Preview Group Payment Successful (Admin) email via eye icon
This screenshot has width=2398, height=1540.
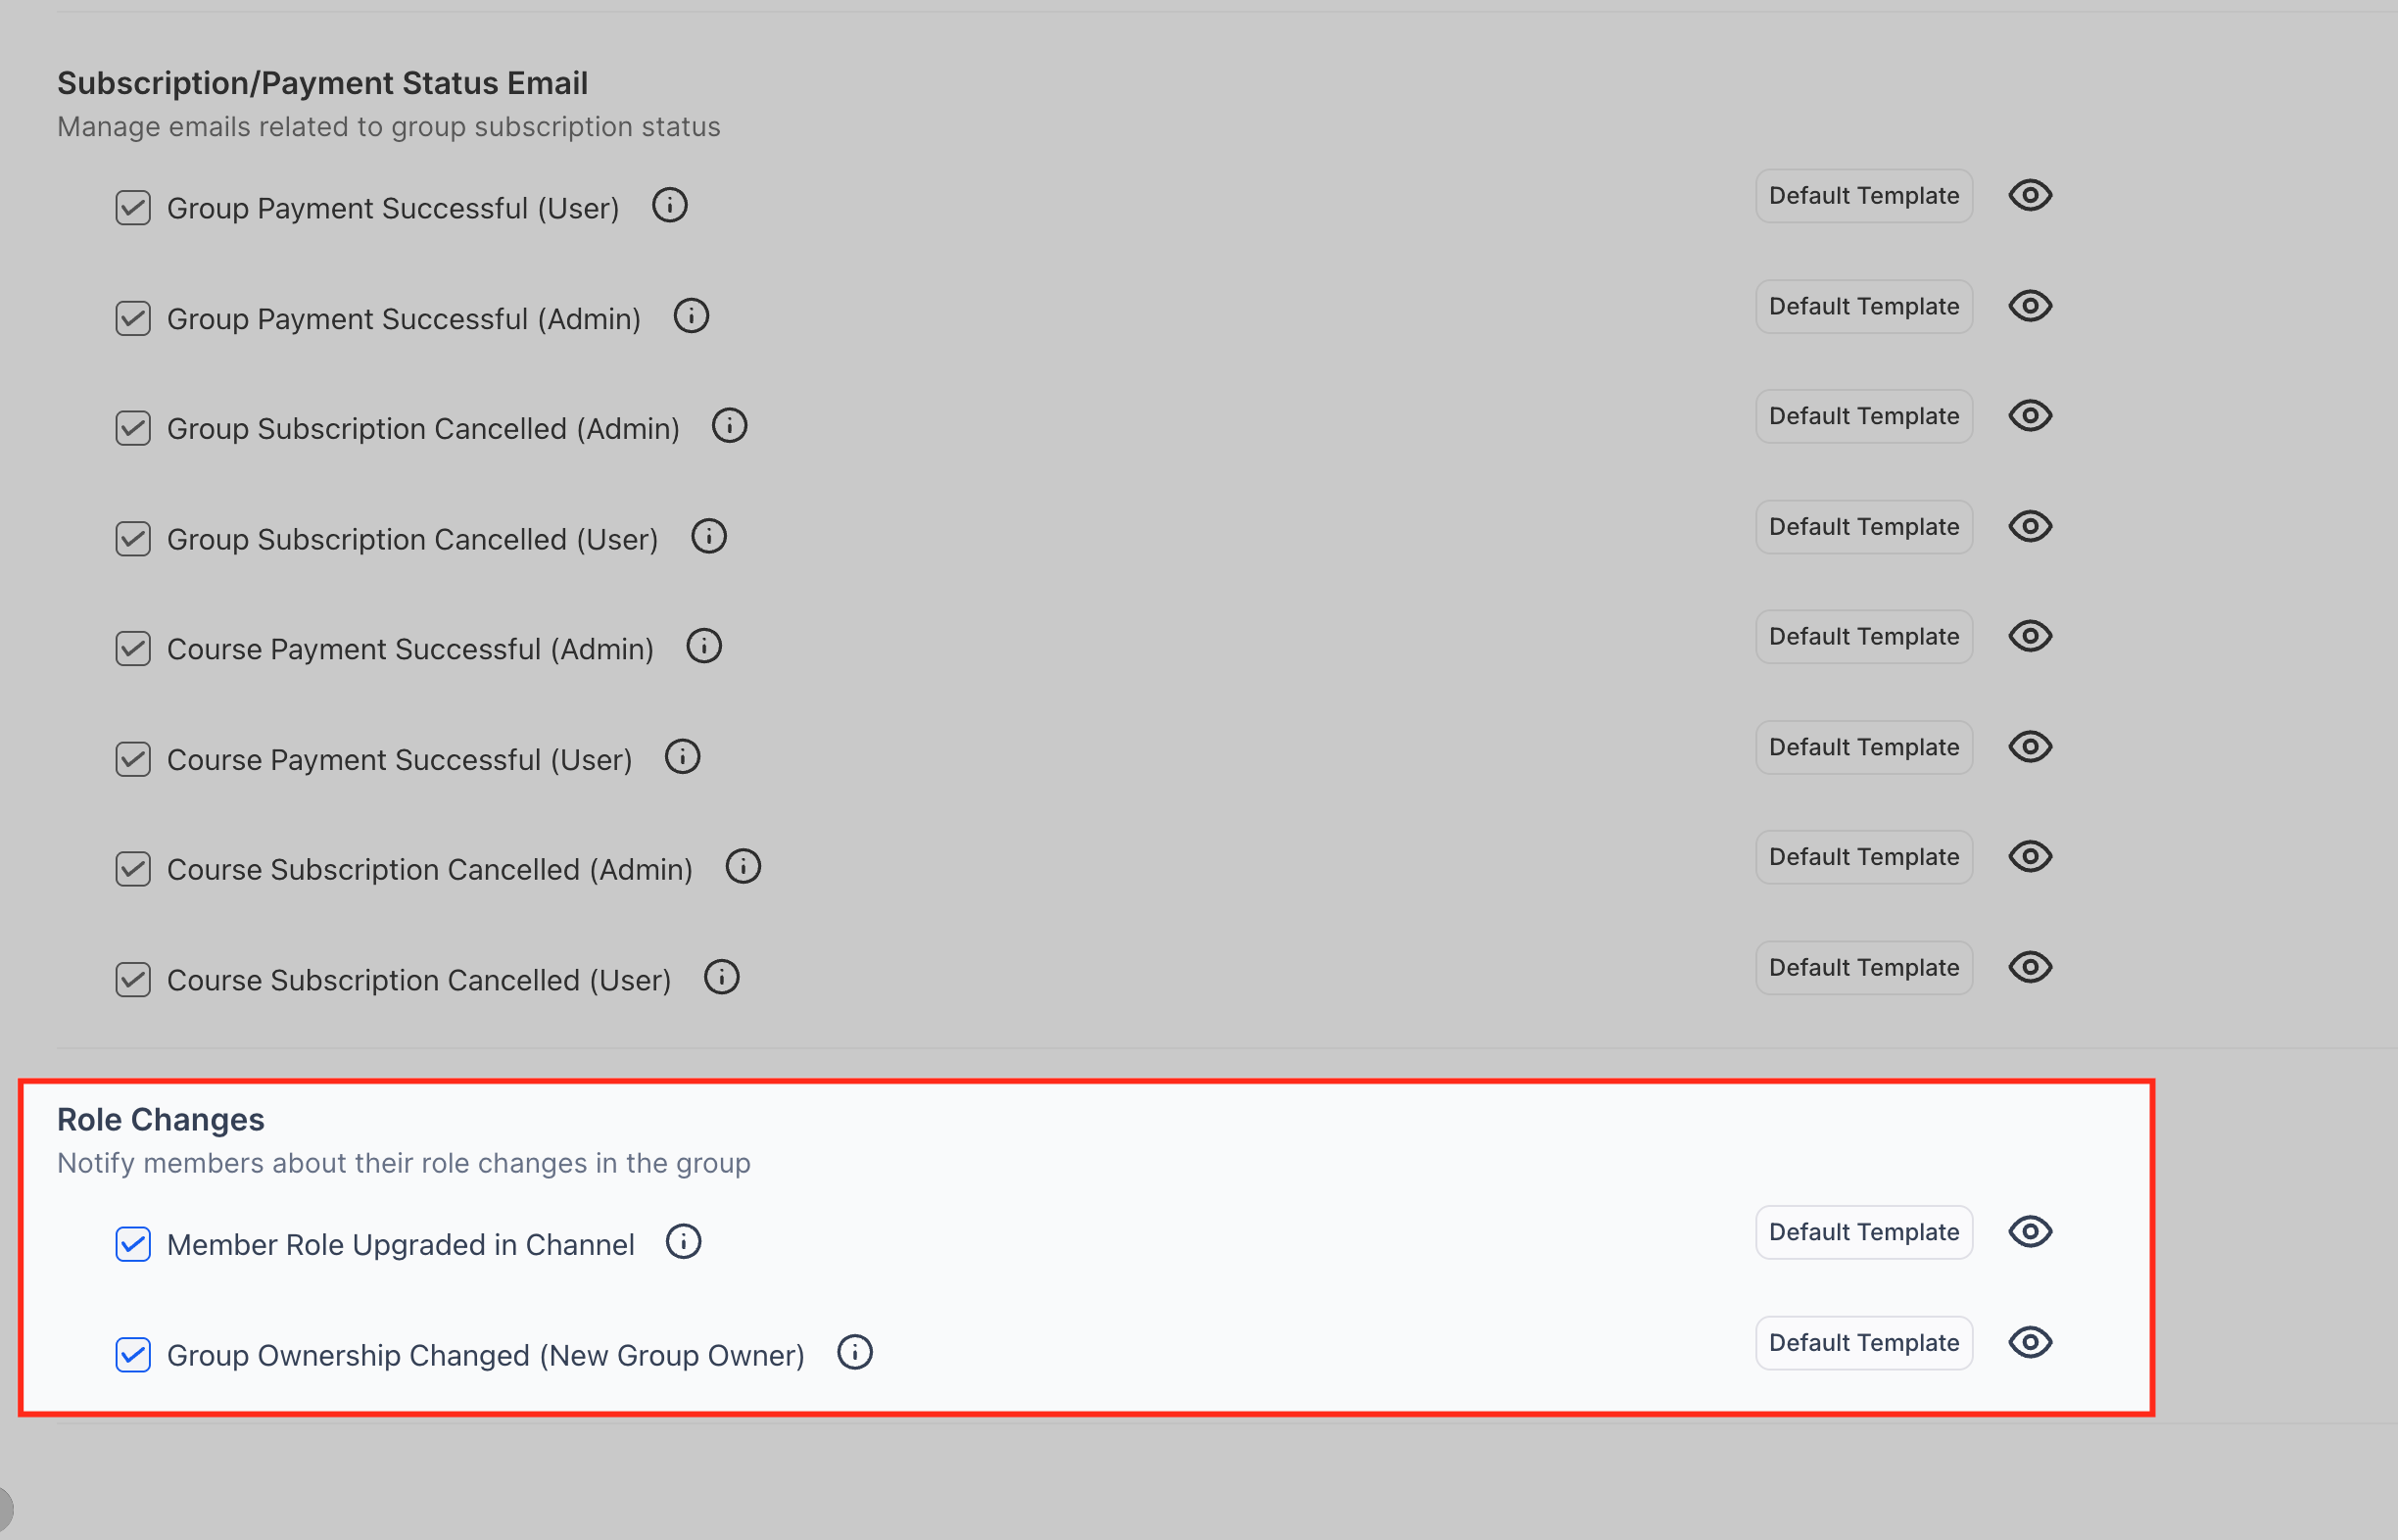pyautogui.click(x=2029, y=306)
